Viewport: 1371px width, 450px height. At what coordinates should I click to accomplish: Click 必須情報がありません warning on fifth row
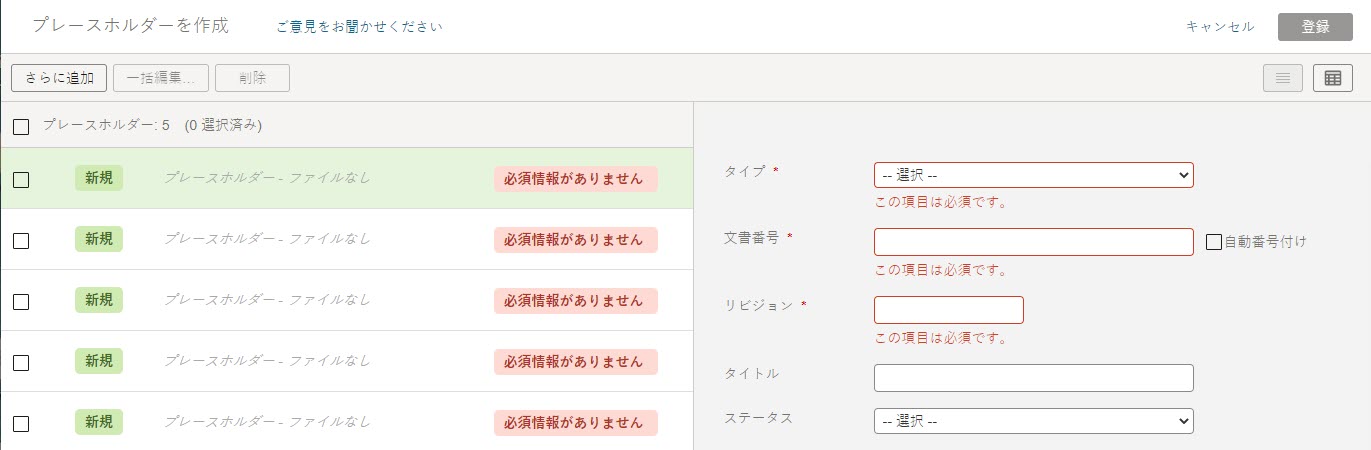576,423
